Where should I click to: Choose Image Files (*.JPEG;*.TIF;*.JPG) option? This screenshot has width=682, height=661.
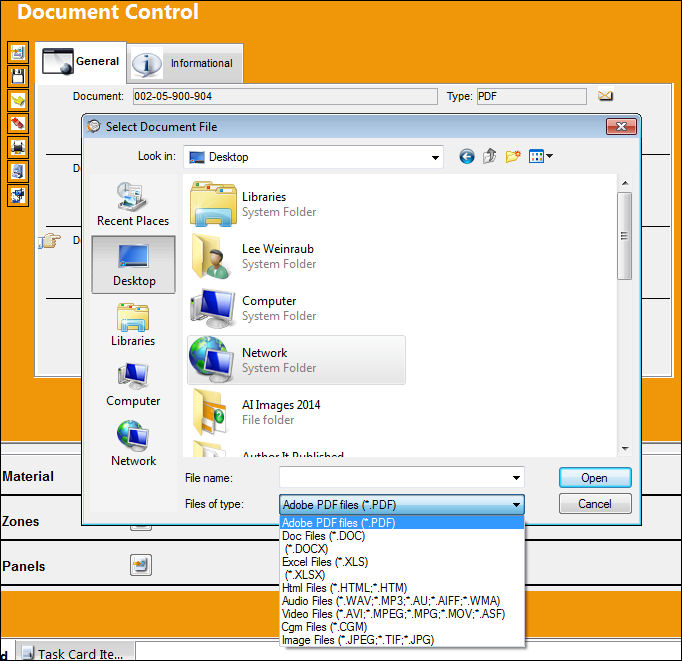[x=402, y=640]
